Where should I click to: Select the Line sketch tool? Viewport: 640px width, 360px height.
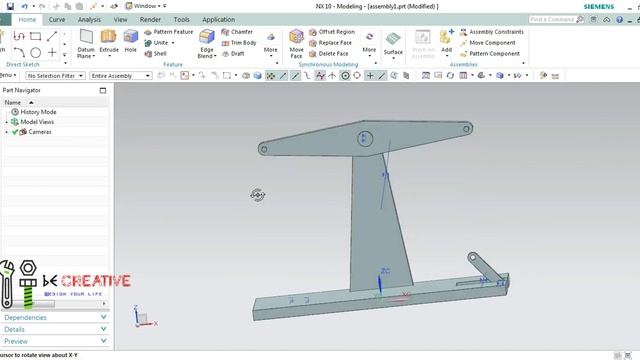52,36
